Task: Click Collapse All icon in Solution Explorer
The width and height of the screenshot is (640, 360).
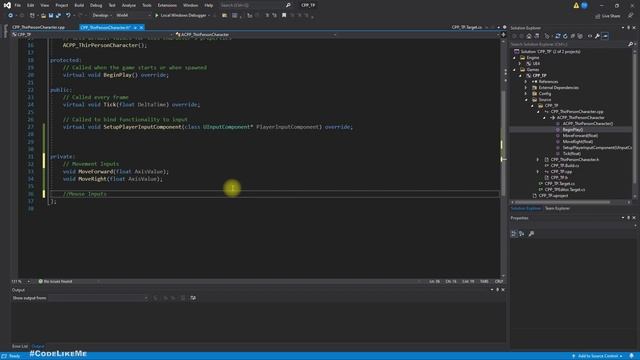Action: point(573,36)
